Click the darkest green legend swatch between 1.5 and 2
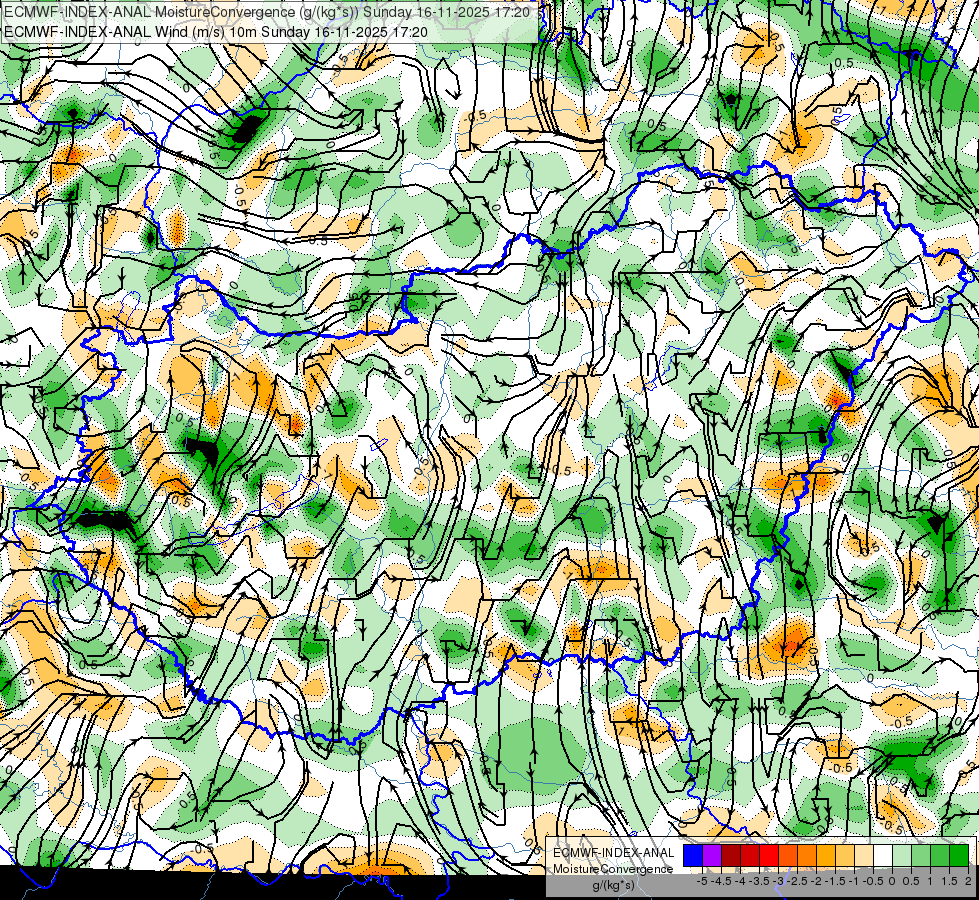The width and height of the screenshot is (979, 900). [x=958, y=856]
